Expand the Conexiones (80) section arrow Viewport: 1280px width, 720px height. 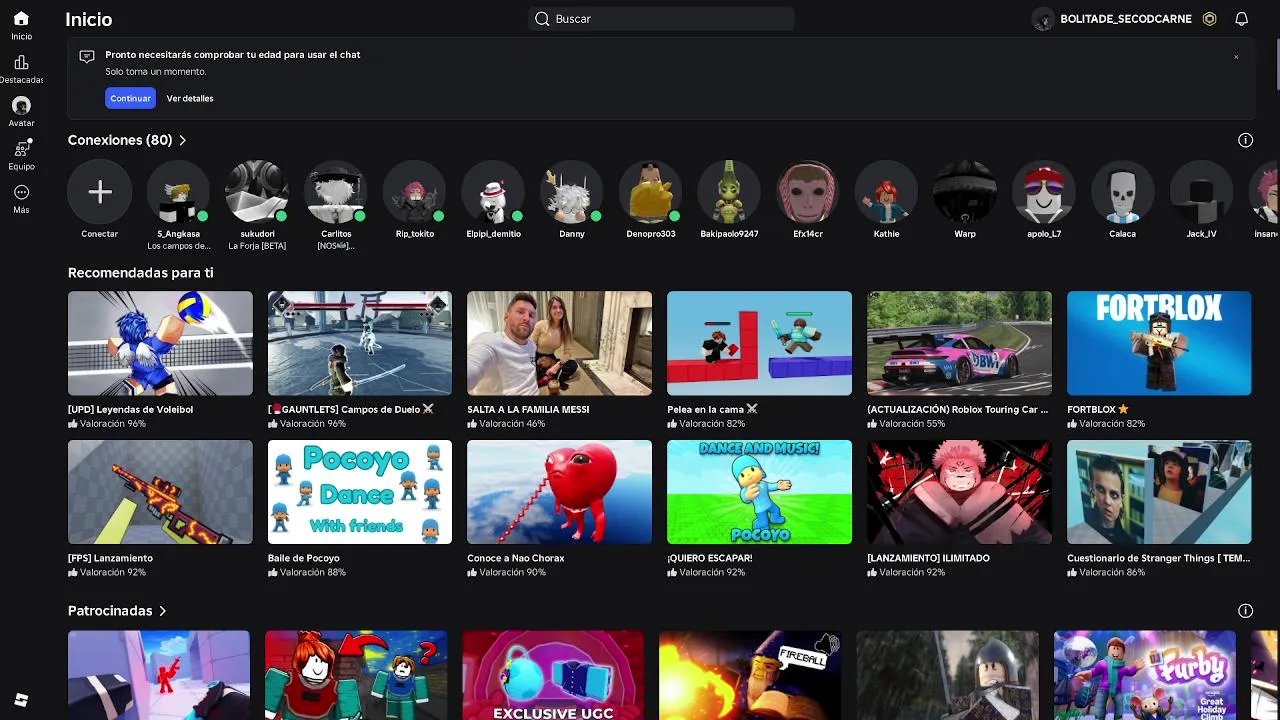183,140
